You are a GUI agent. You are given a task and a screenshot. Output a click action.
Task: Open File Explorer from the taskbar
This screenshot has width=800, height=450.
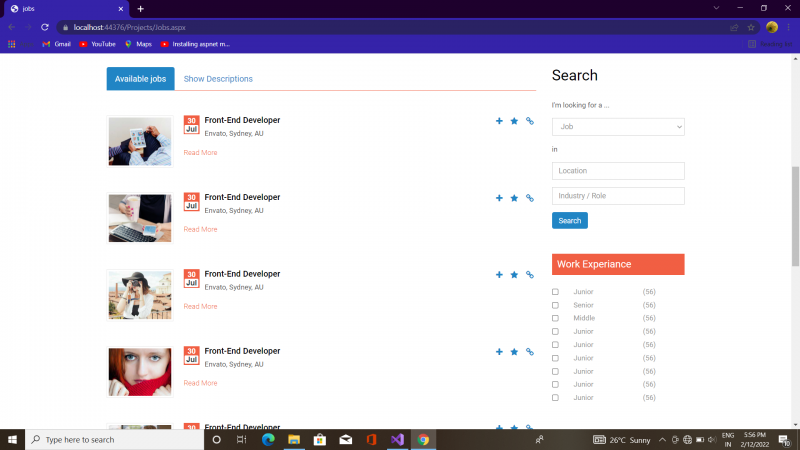[294, 439]
